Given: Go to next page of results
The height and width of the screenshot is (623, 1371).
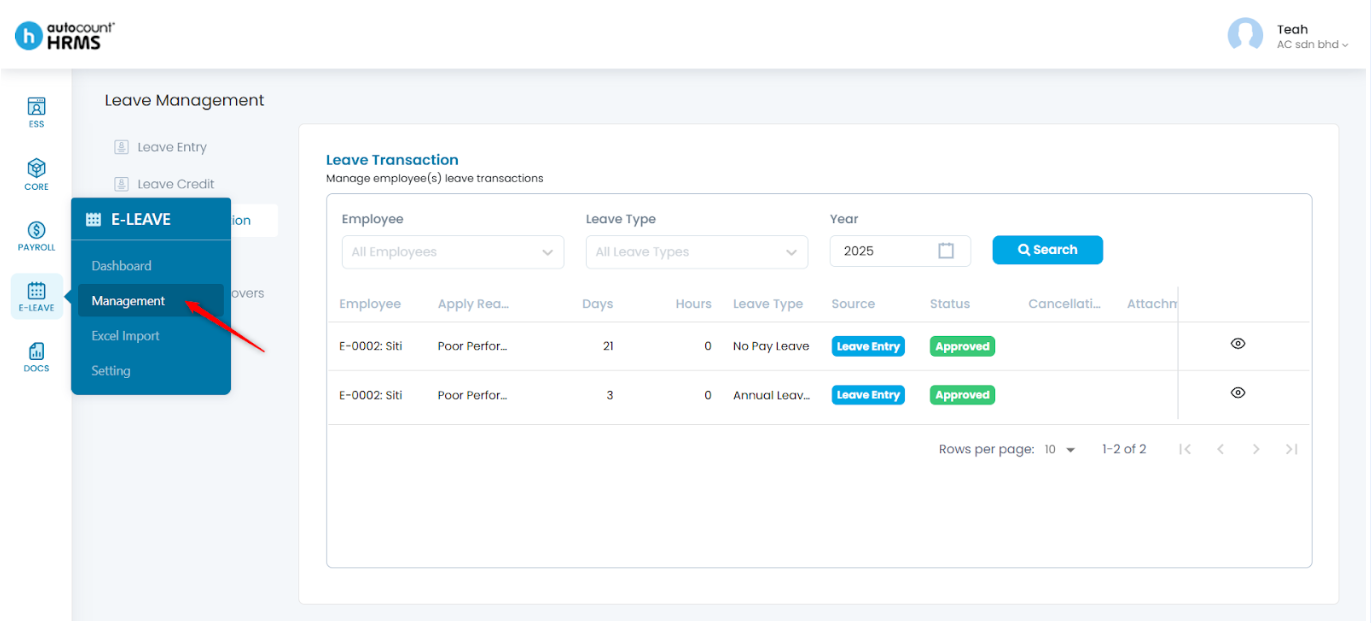Looking at the screenshot, I should tap(1256, 450).
